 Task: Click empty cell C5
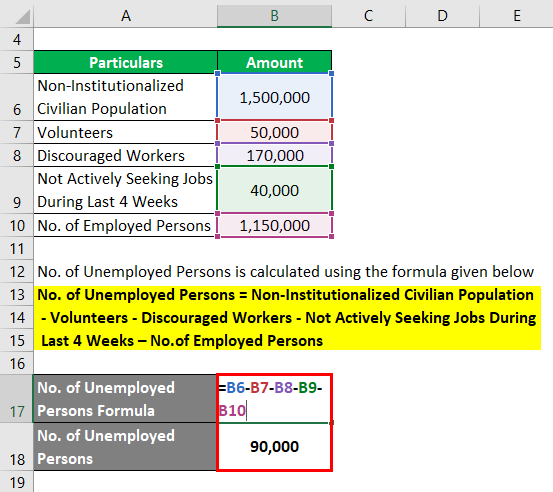tap(369, 62)
